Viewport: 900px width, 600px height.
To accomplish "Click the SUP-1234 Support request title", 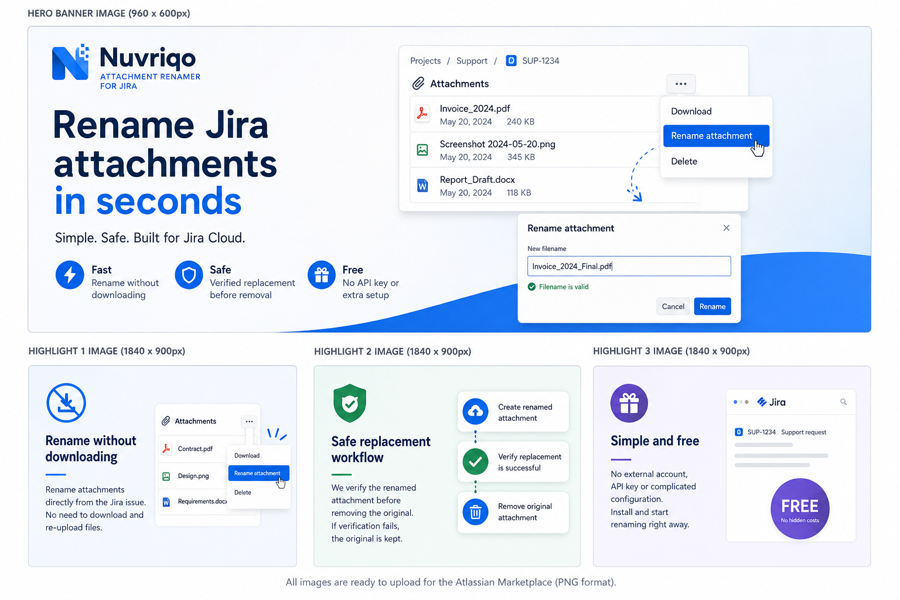I will pos(786,432).
